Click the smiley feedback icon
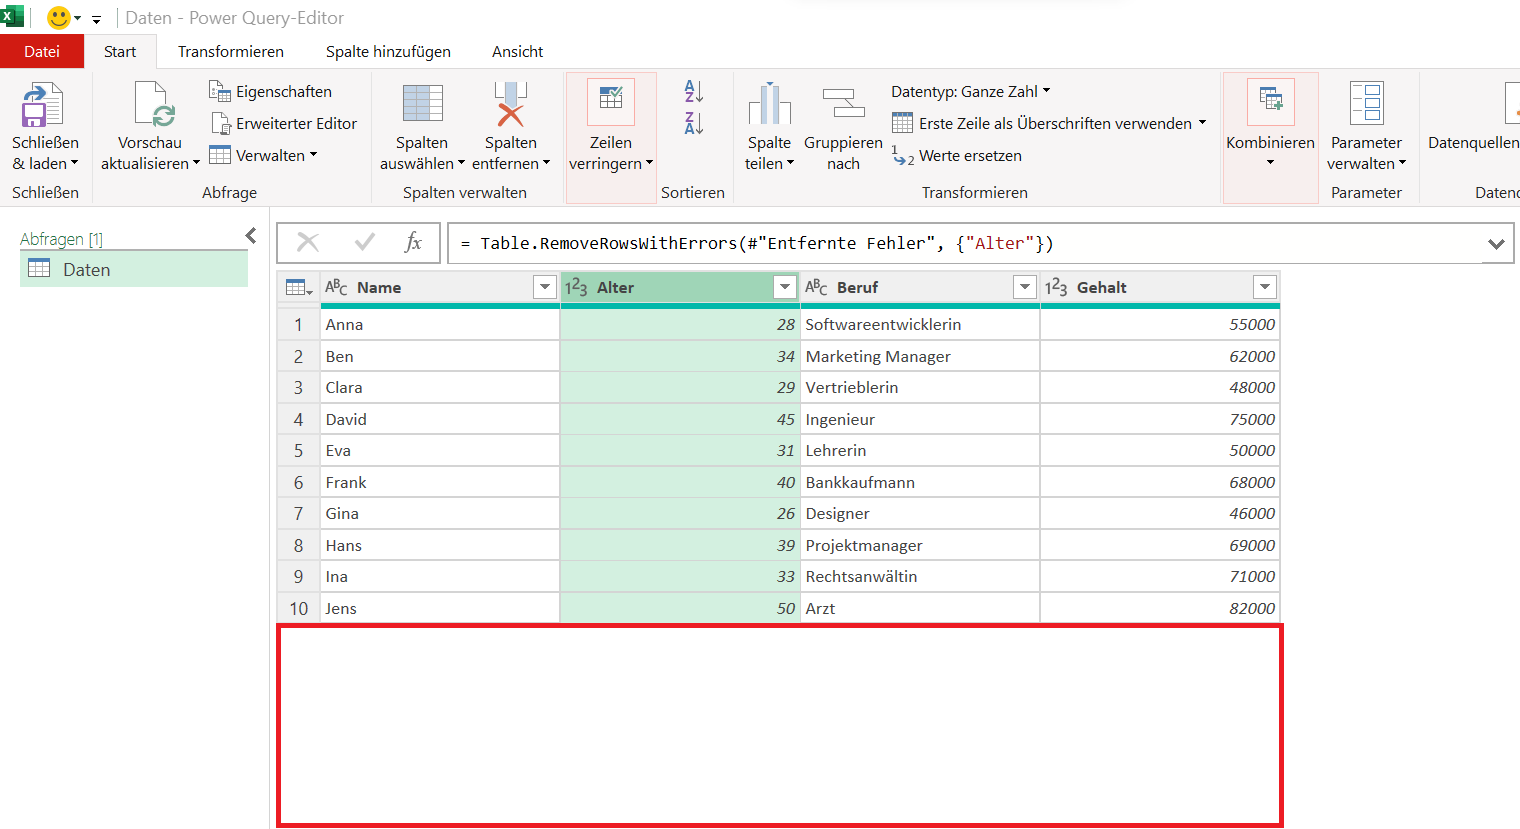The width and height of the screenshot is (1520, 829). click(x=59, y=18)
